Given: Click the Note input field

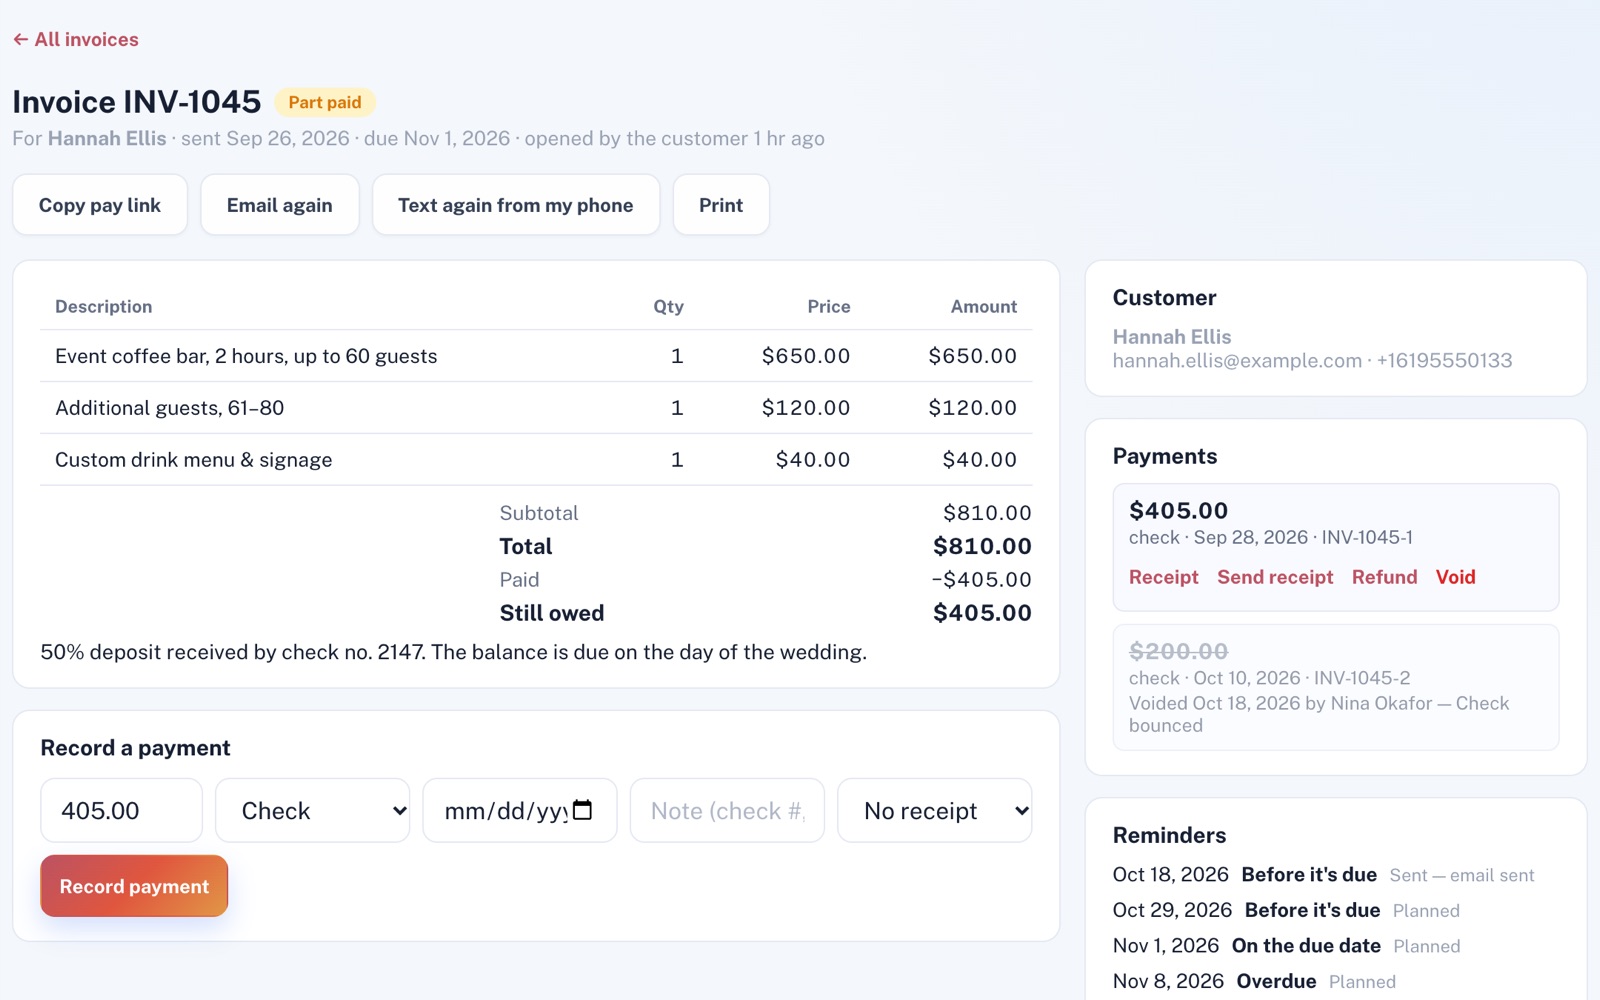Looking at the screenshot, I should click(727, 811).
